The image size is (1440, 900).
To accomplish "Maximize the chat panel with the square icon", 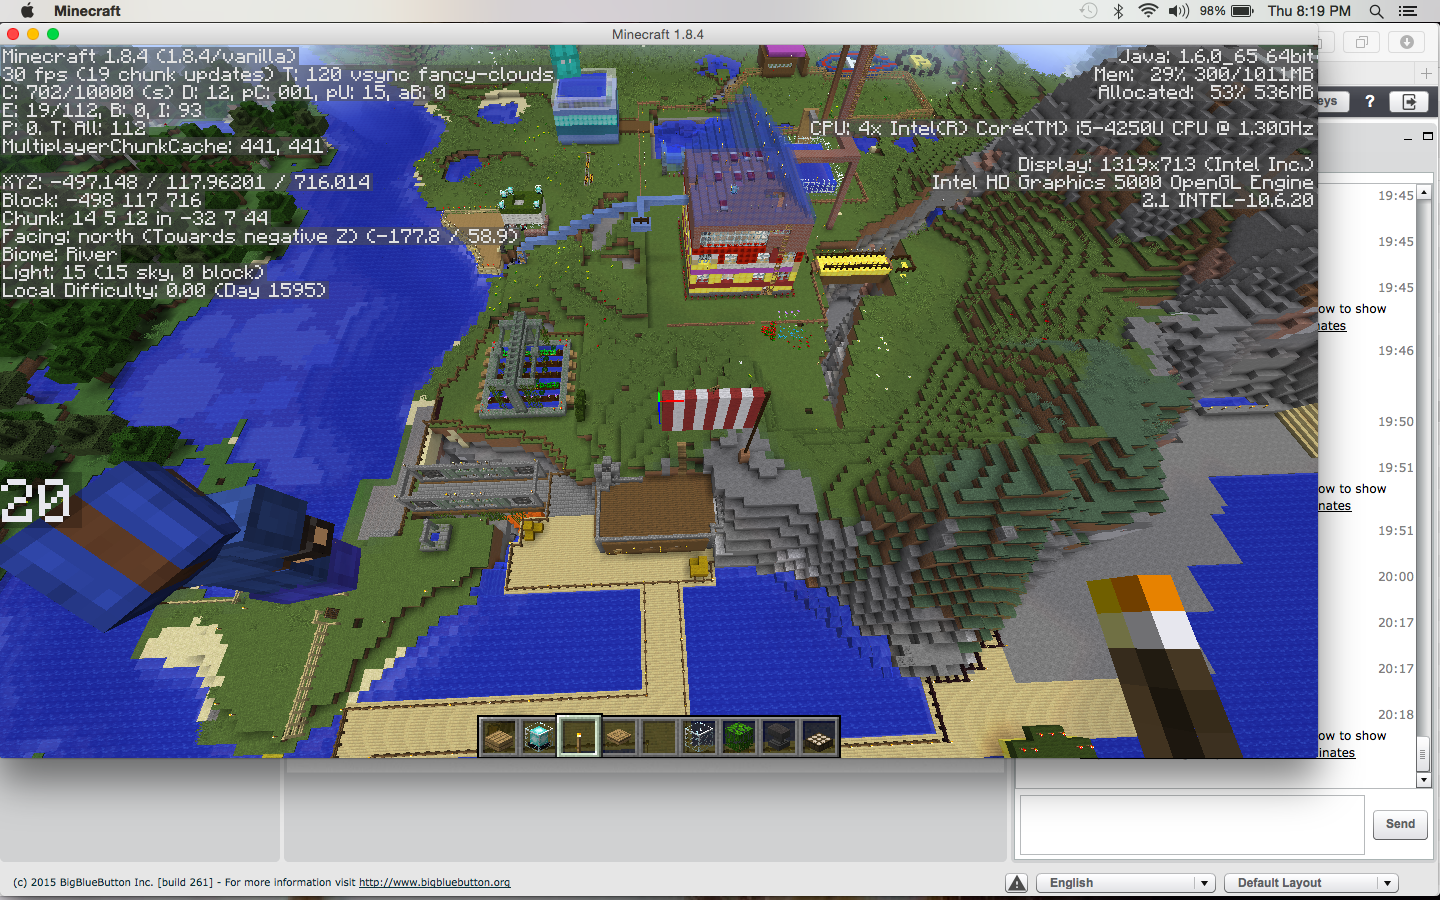I will [1428, 136].
